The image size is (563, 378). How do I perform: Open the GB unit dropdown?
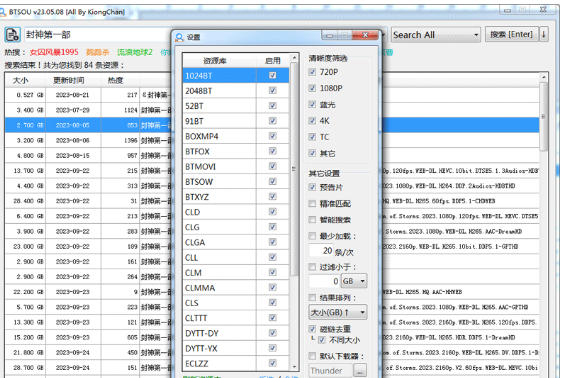354,281
